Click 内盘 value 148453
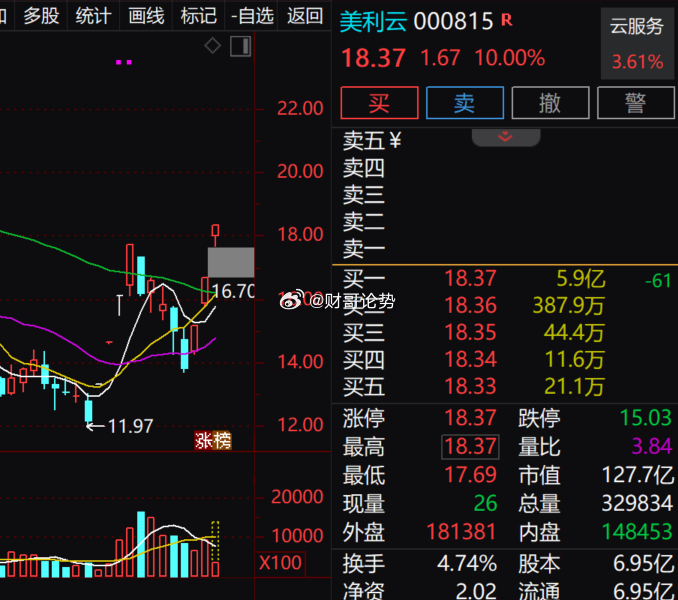678x600 pixels. click(637, 532)
